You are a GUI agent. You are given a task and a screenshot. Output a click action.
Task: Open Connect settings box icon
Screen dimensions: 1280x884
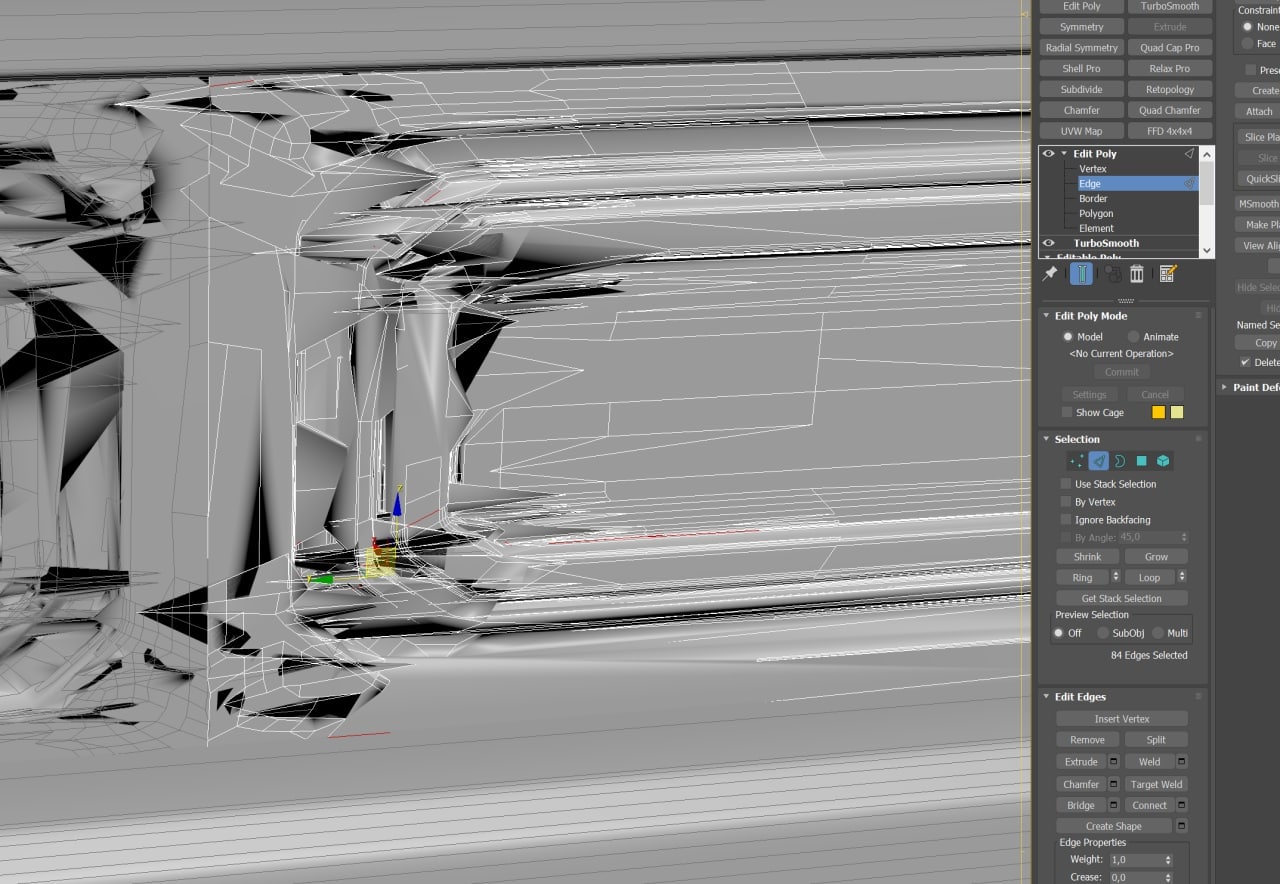tap(1182, 805)
